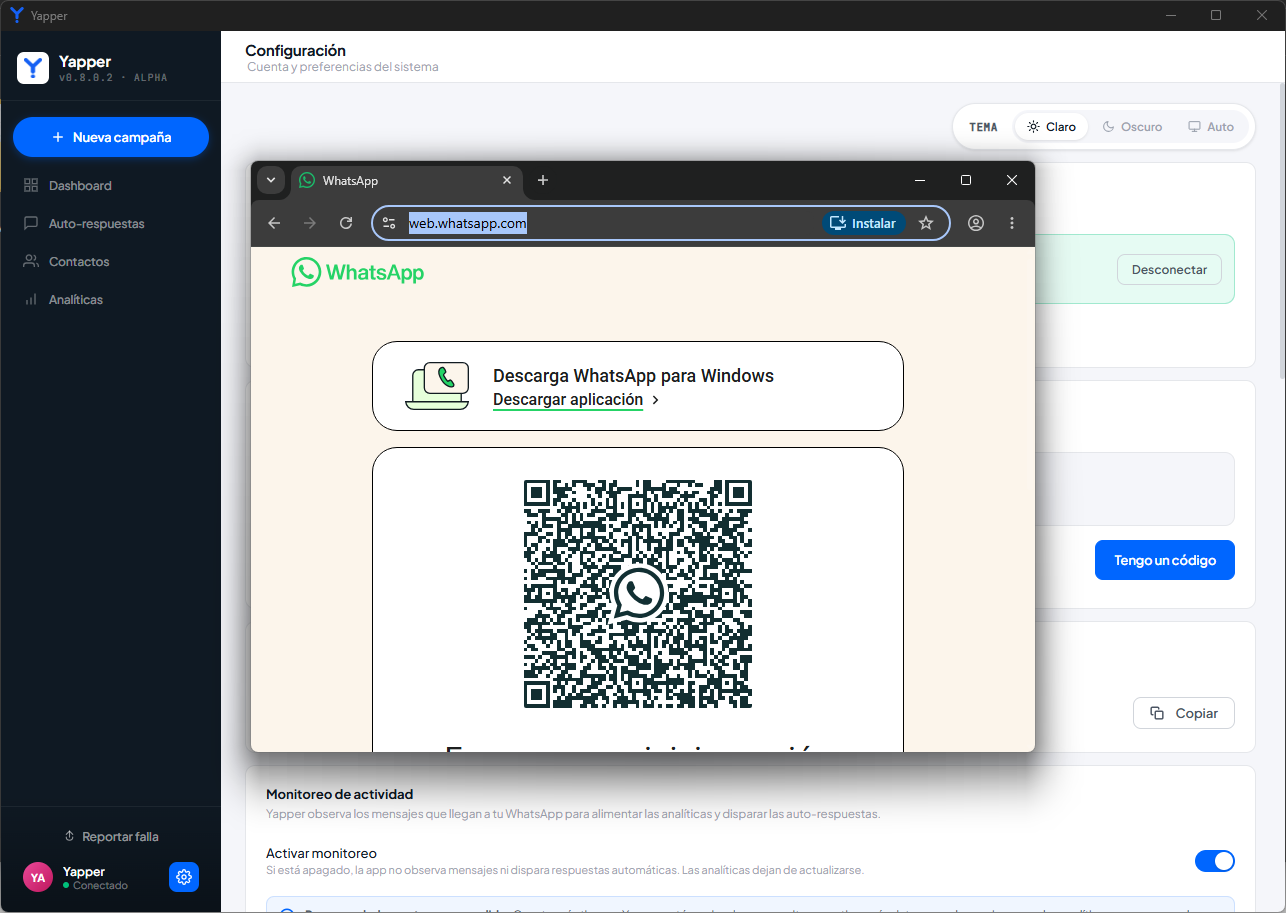The image size is (1286, 913).
Task: Click Descargar aplicación link
Action: [568, 399]
